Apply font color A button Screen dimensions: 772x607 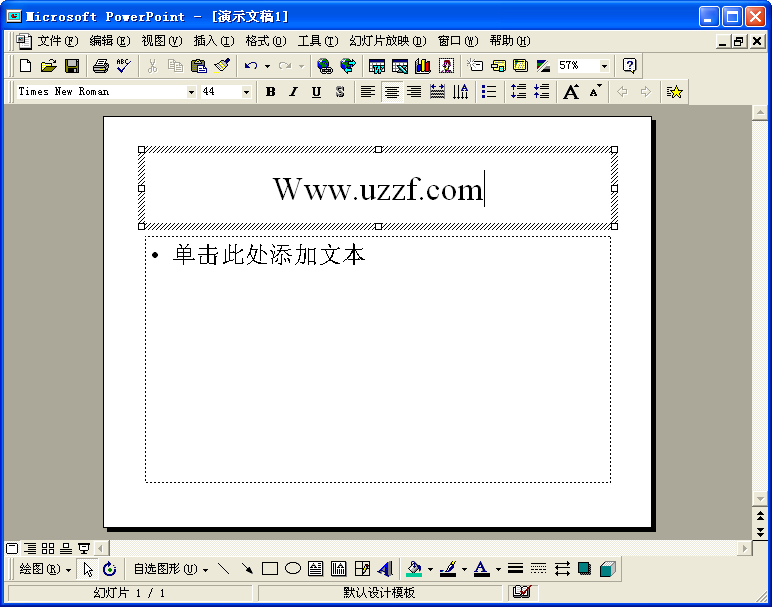pos(482,569)
